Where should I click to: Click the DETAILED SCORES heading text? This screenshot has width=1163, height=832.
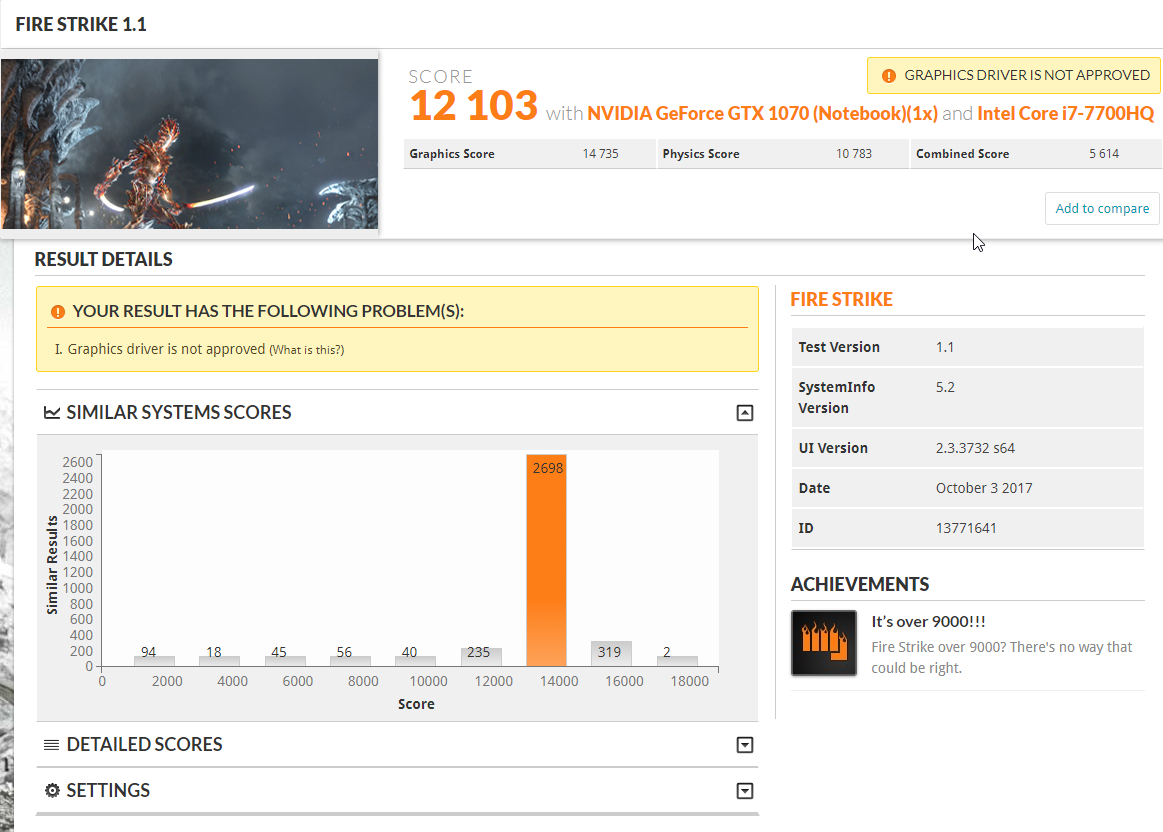145,744
